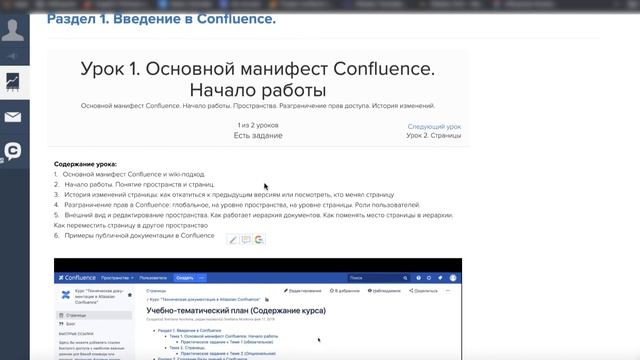Viewport: 640px width, 360px height.
Task: Click item 'Разграничение прав в Confluence'
Action: pyautogui.click(x=242, y=205)
